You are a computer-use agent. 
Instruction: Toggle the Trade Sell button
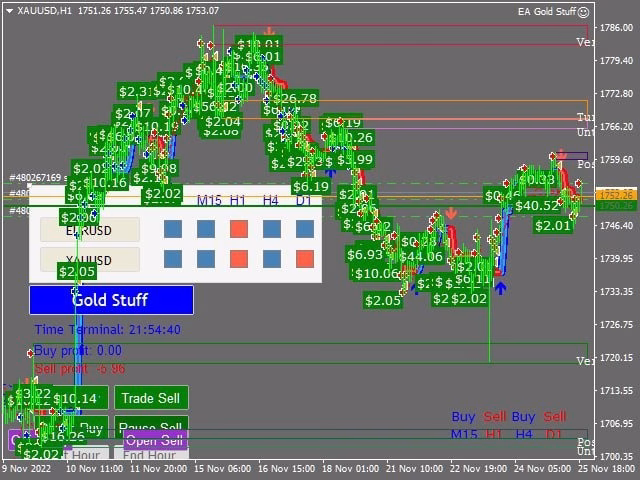151,398
